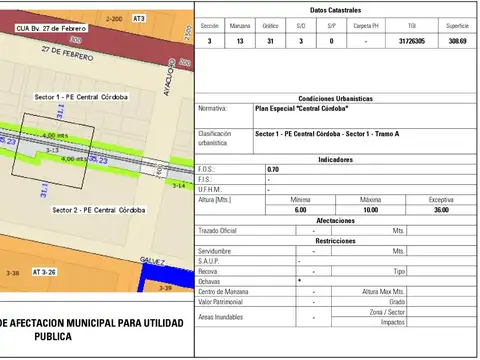Click the "S/P" column header

[331, 26]
